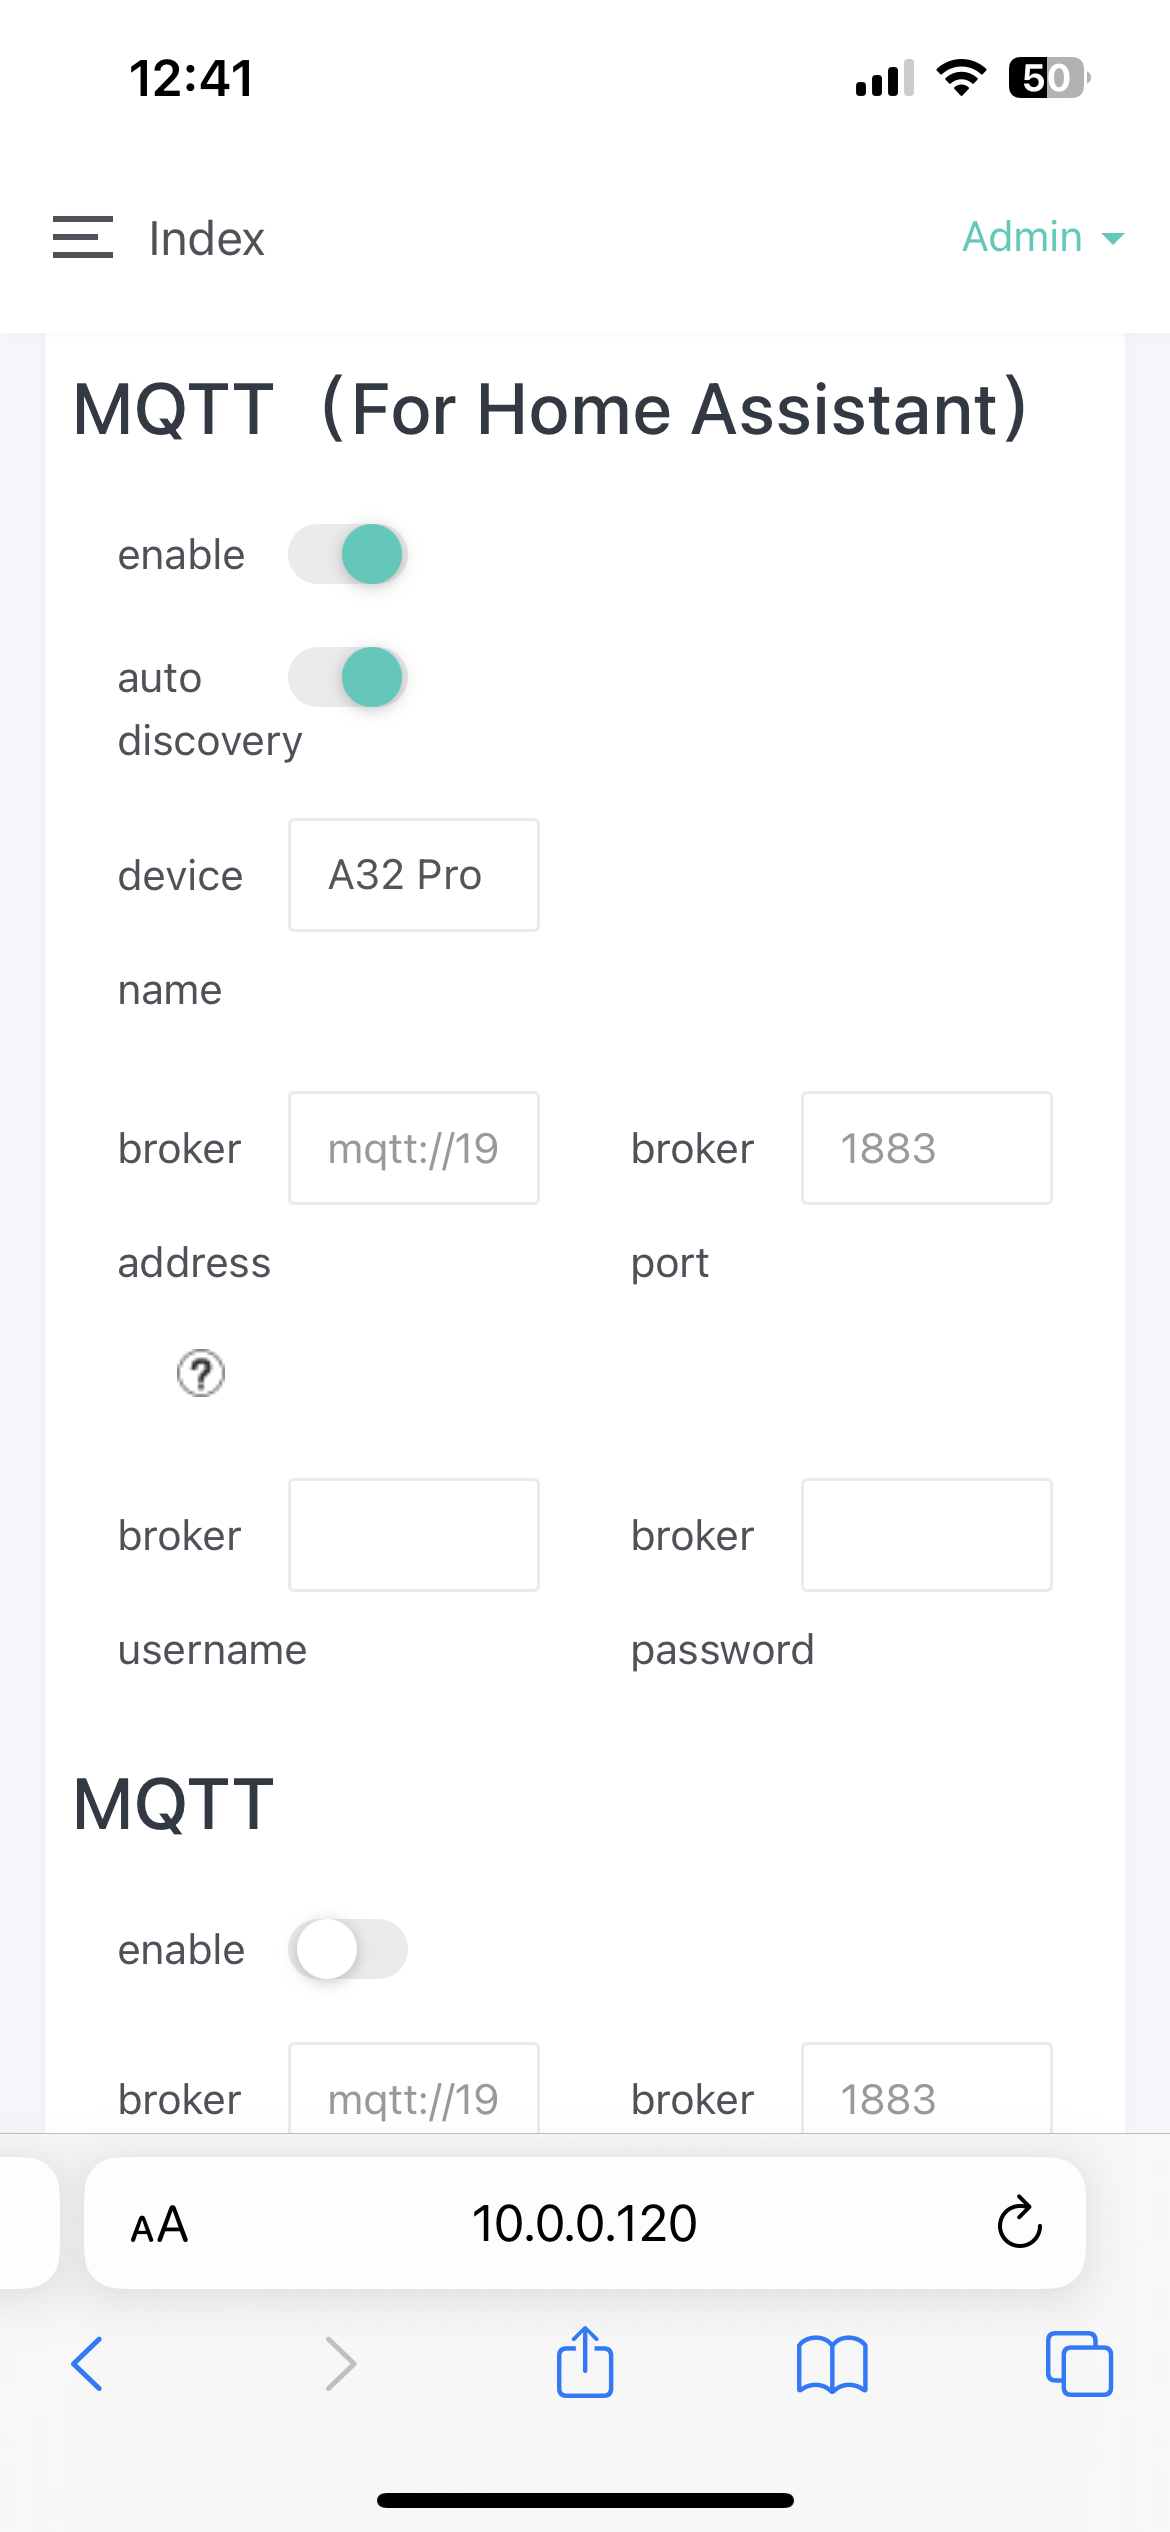1170x2532 pixels.
Task: Enable the second MQTT section toggle
Action: click(348, 1949)
